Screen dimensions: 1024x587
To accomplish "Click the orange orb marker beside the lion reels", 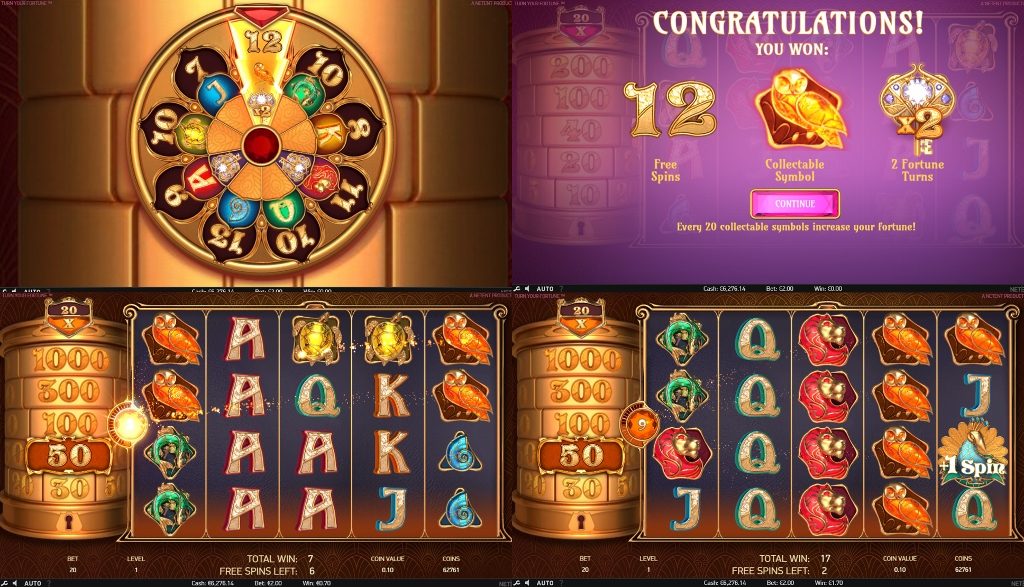I will point(639,423).
